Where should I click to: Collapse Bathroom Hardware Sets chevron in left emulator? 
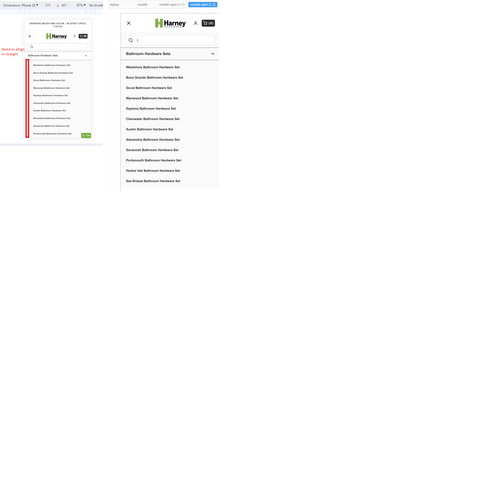pos(86,56)
